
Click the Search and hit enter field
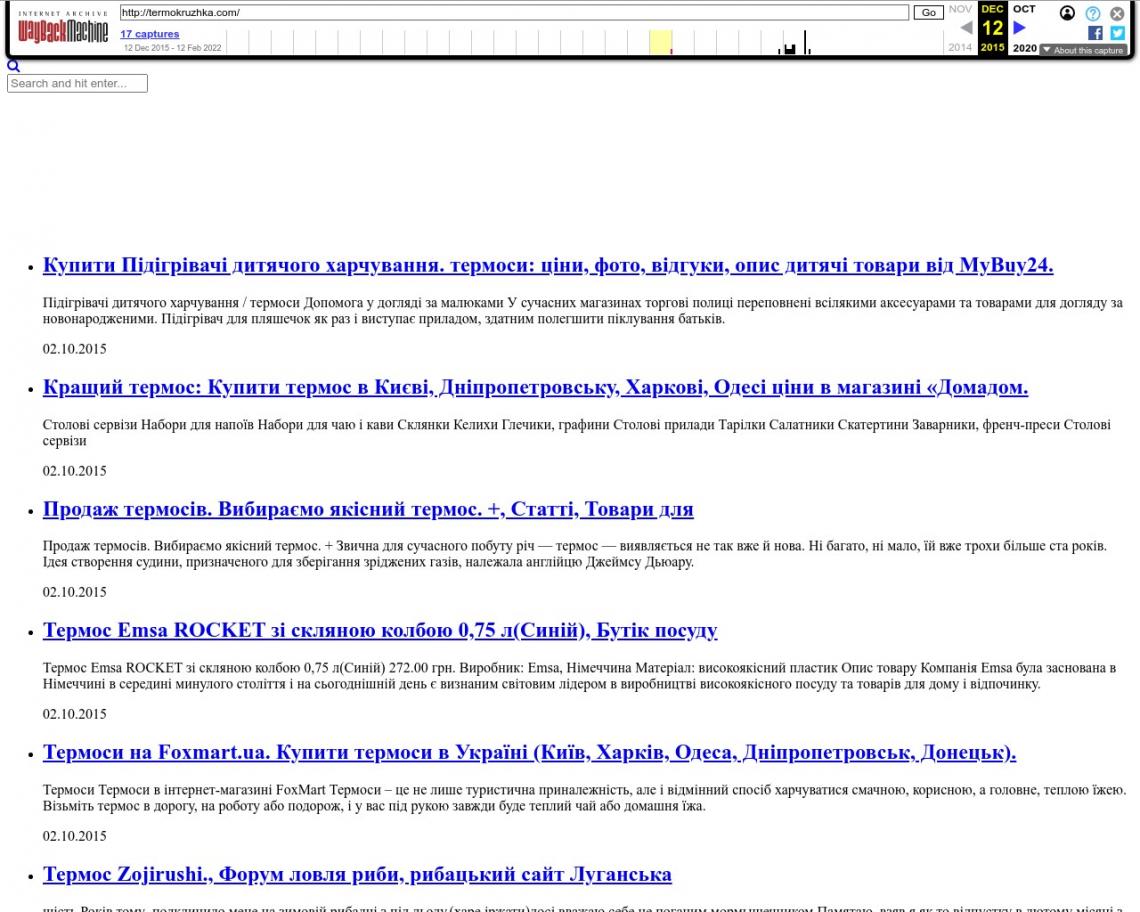tap(77, 84)
